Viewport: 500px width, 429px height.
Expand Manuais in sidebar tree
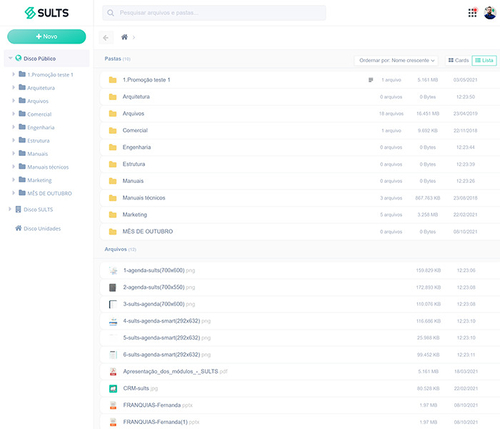coord(13,153)
